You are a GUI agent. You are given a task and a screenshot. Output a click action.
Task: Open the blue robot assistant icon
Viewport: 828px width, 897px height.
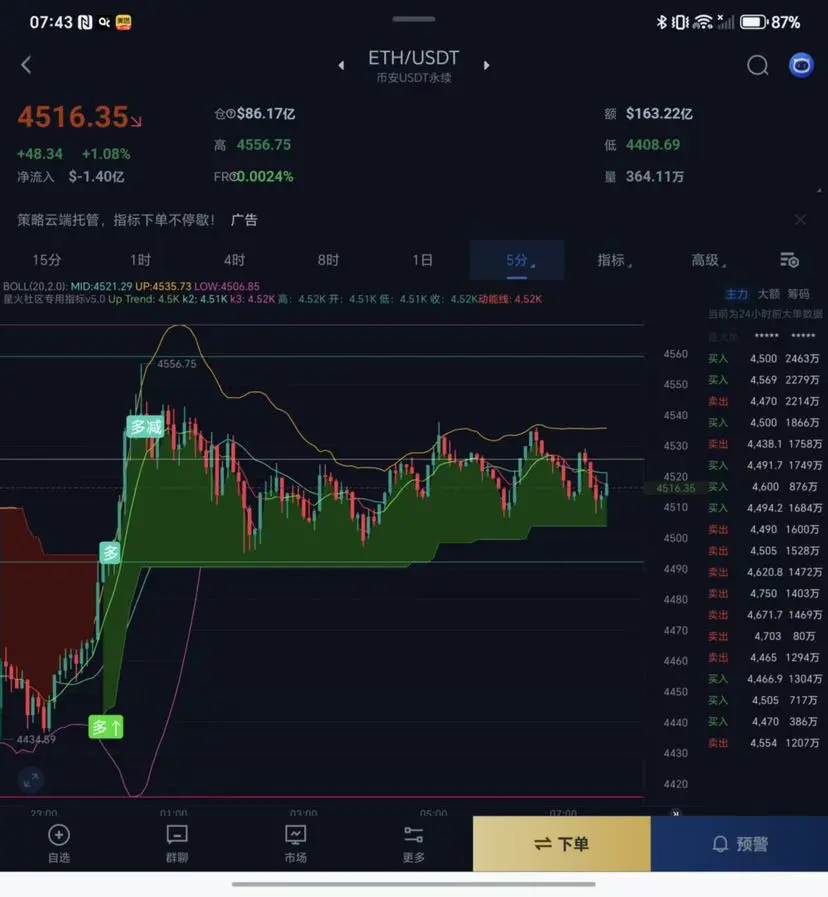click(x=801, y=65)
